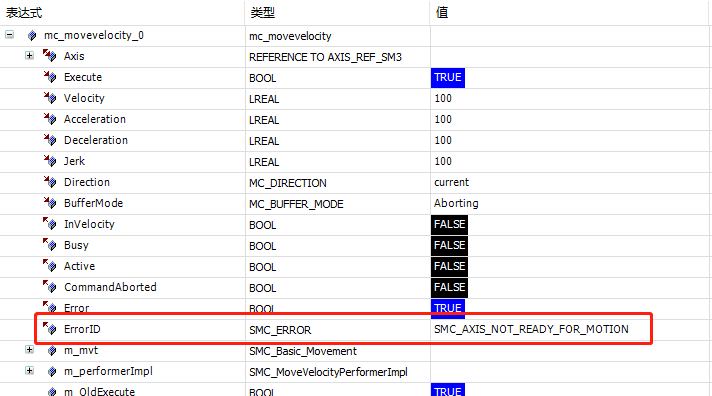Viewport: 712px width, 396px height.
Task: Click the m_mvt variable icon
Action: [52, 351]
